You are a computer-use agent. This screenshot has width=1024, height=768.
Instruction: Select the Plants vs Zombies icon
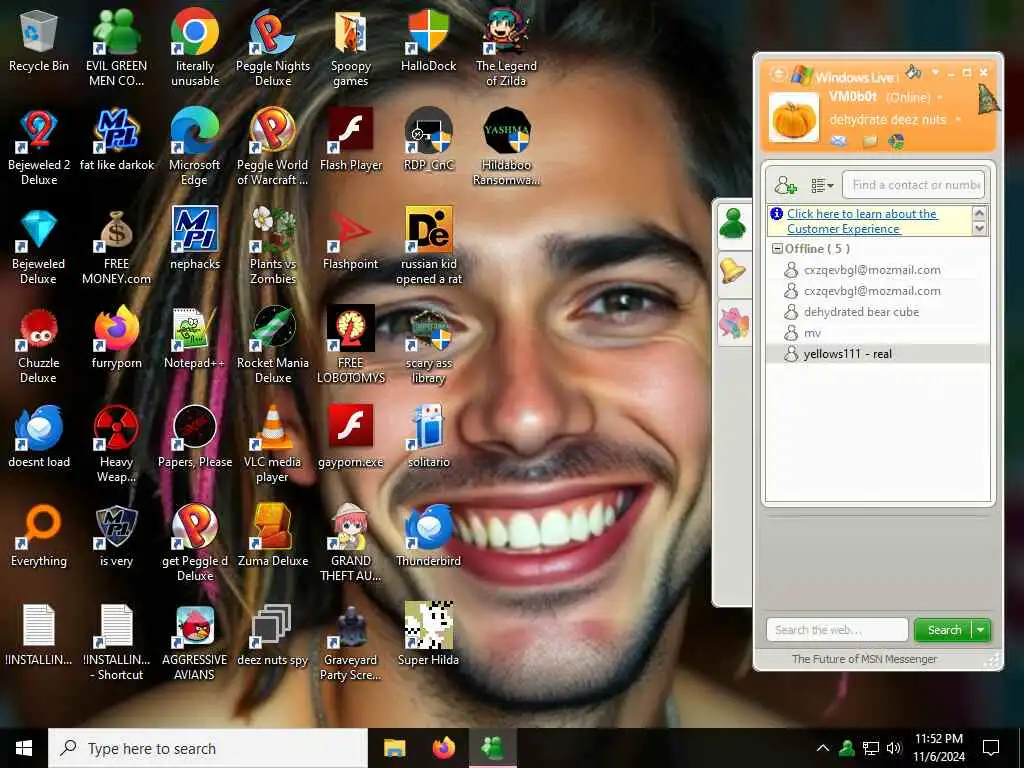tap(273, 246)
